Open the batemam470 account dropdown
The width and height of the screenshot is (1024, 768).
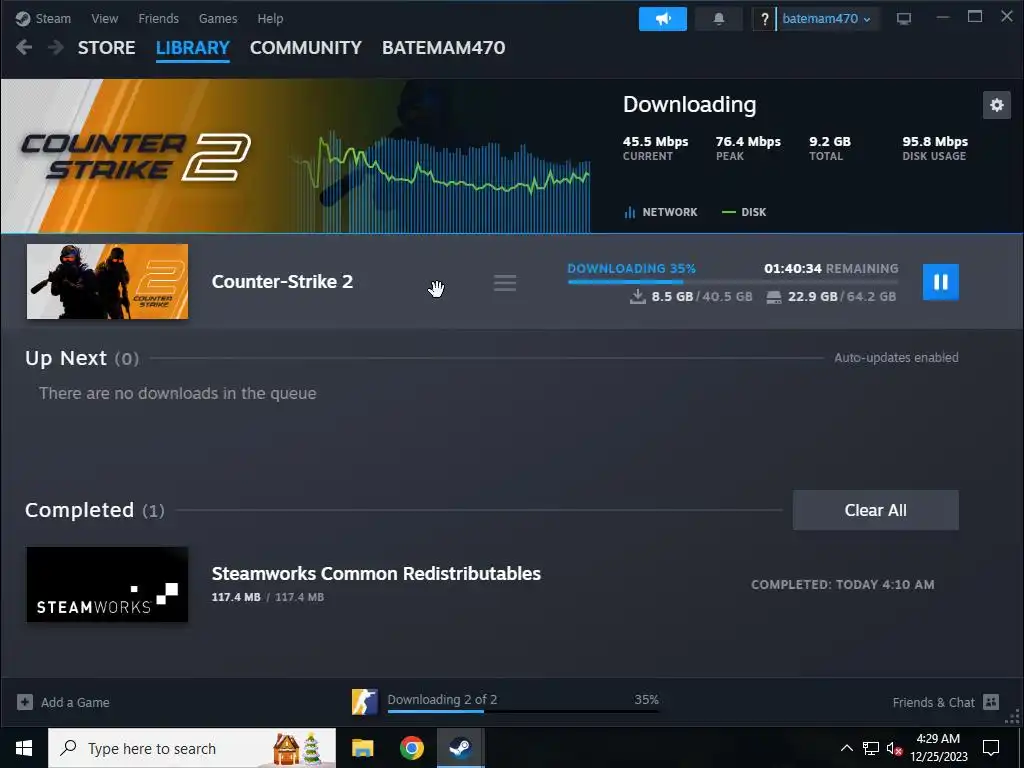coord(826,19)
